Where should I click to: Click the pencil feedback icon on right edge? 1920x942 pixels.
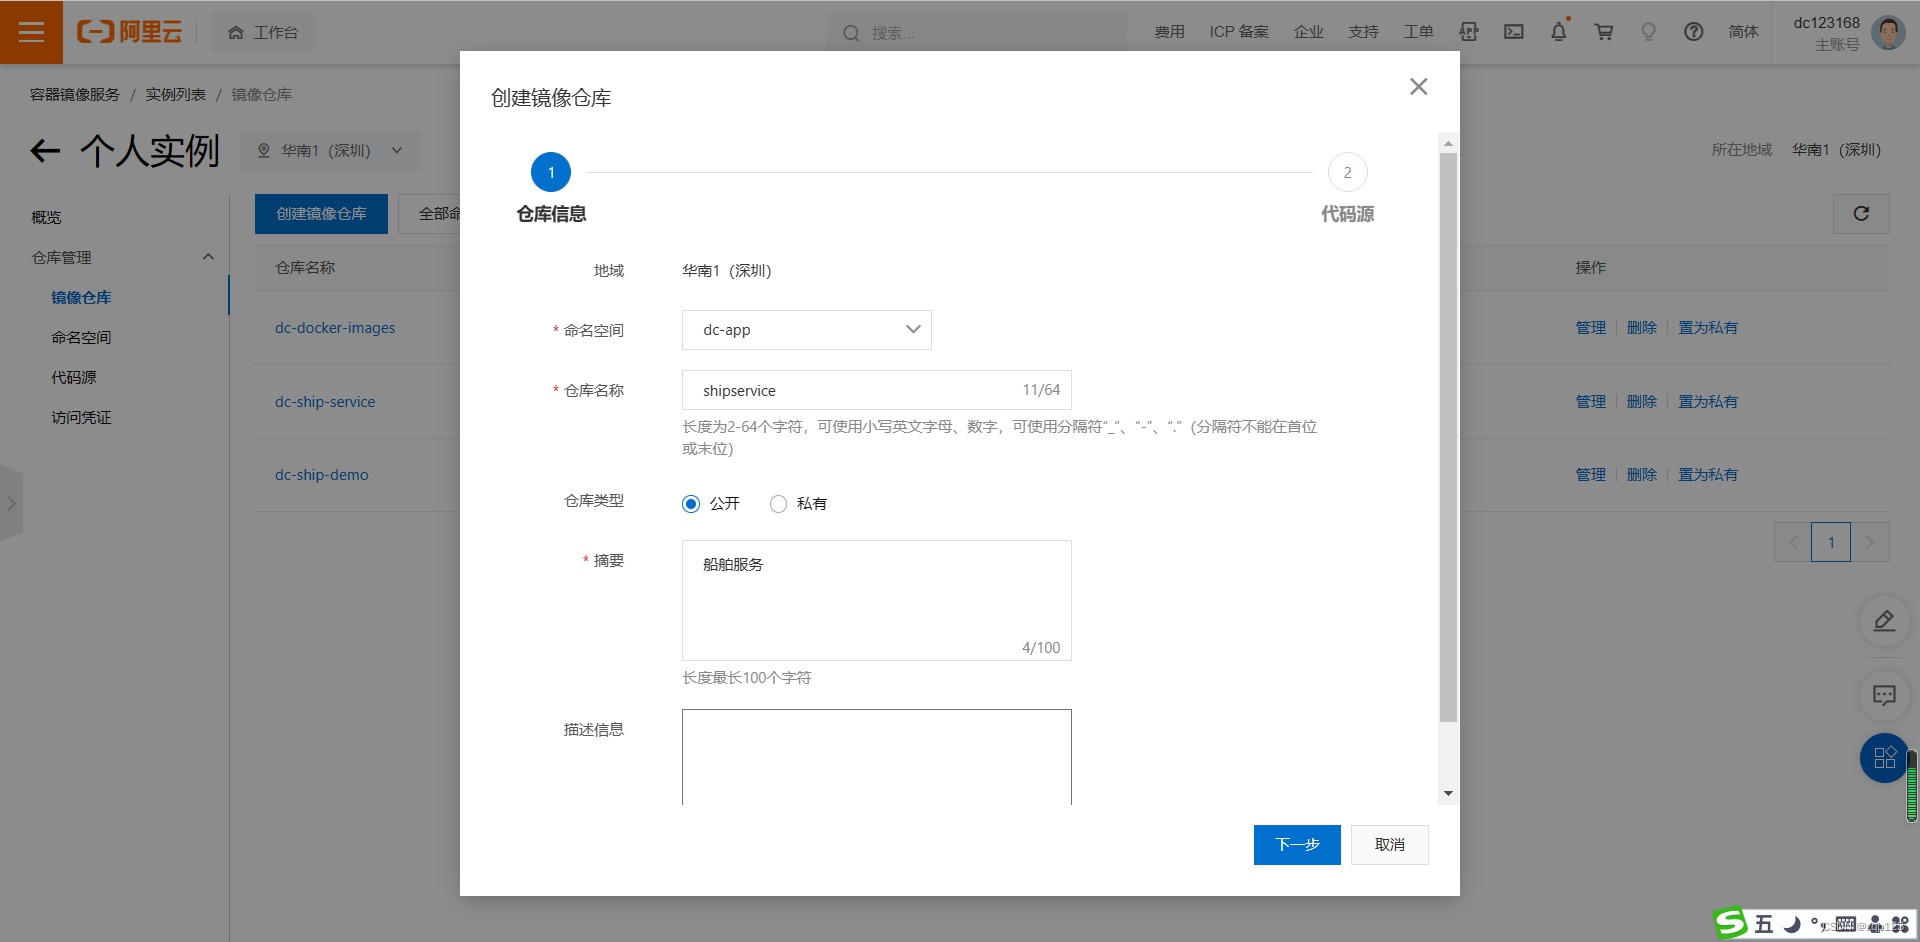1884,621
